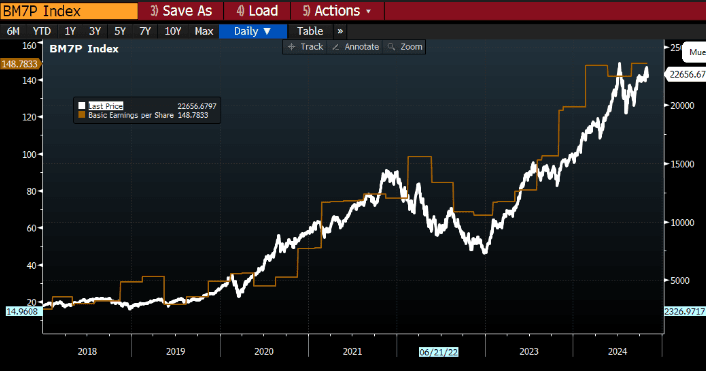This screenshot has height=371, width=706.
Task: Click orange Basic Earnings per Share swatch
Action: click(81, 115)
